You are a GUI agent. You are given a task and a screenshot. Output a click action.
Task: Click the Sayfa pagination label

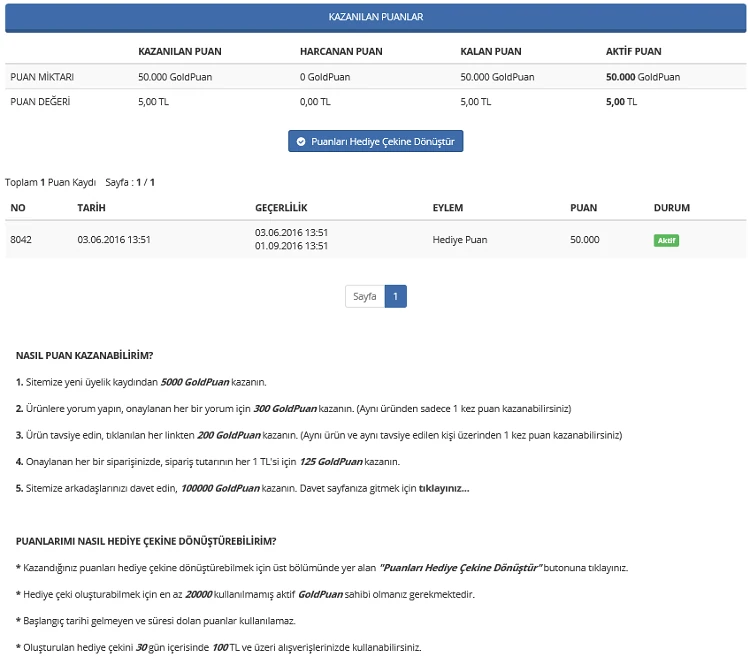(365, 297)
